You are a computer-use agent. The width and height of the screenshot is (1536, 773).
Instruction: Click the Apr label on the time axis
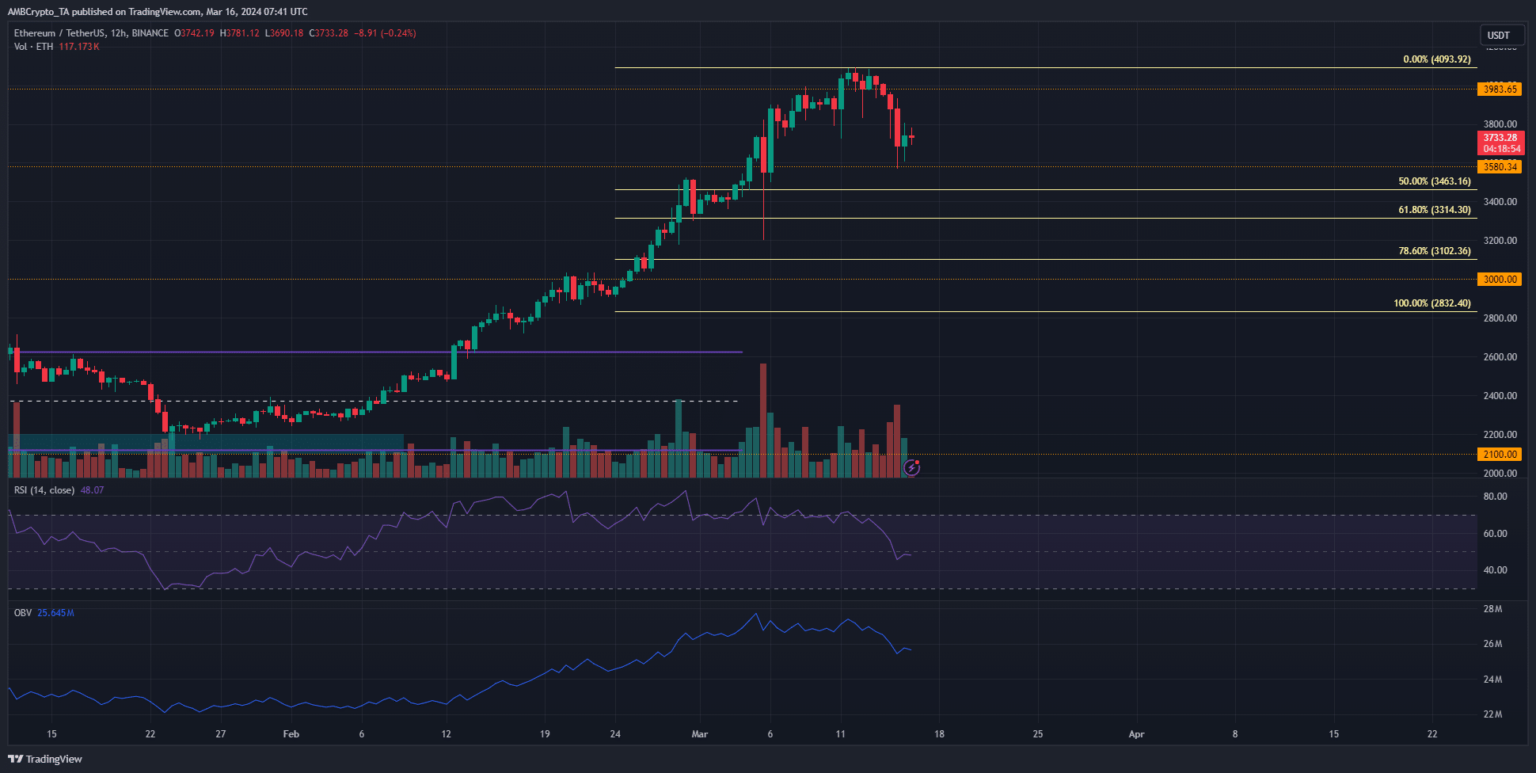1136,734
